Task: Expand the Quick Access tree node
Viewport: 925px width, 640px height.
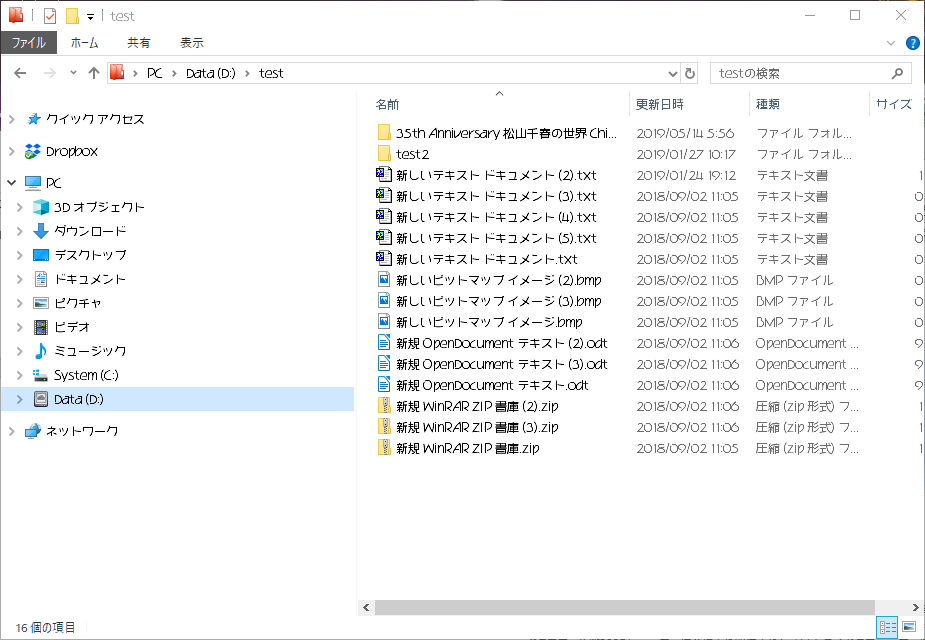Action: coord(12,119)
